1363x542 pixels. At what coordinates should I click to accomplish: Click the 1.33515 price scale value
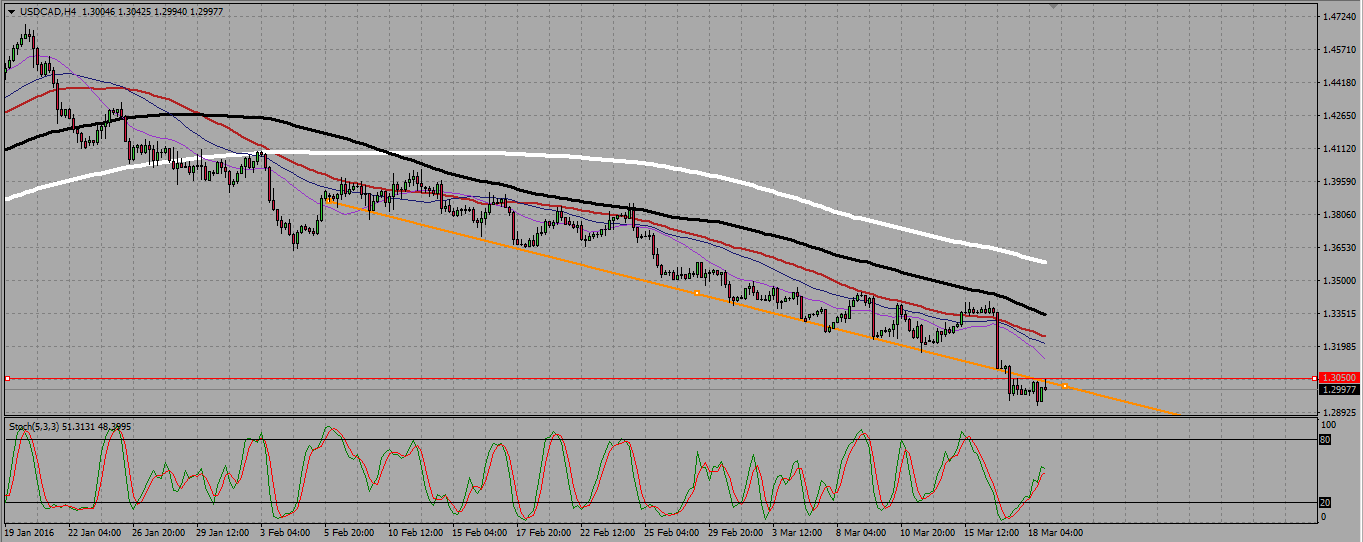click(x=1339, y=314)
